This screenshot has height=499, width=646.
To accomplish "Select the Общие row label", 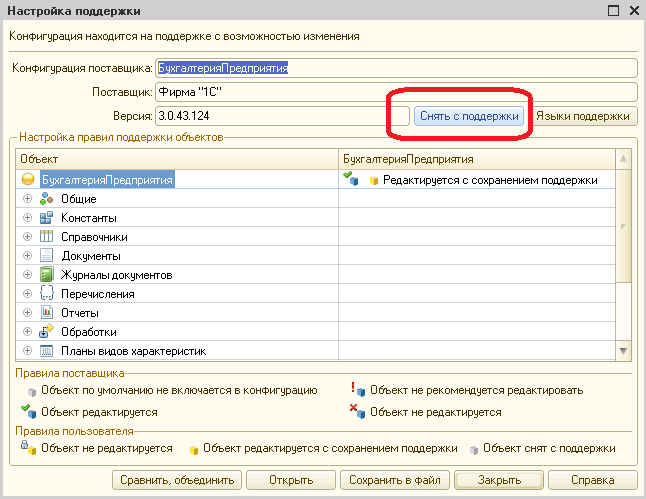I will click(x=79, y=199).
